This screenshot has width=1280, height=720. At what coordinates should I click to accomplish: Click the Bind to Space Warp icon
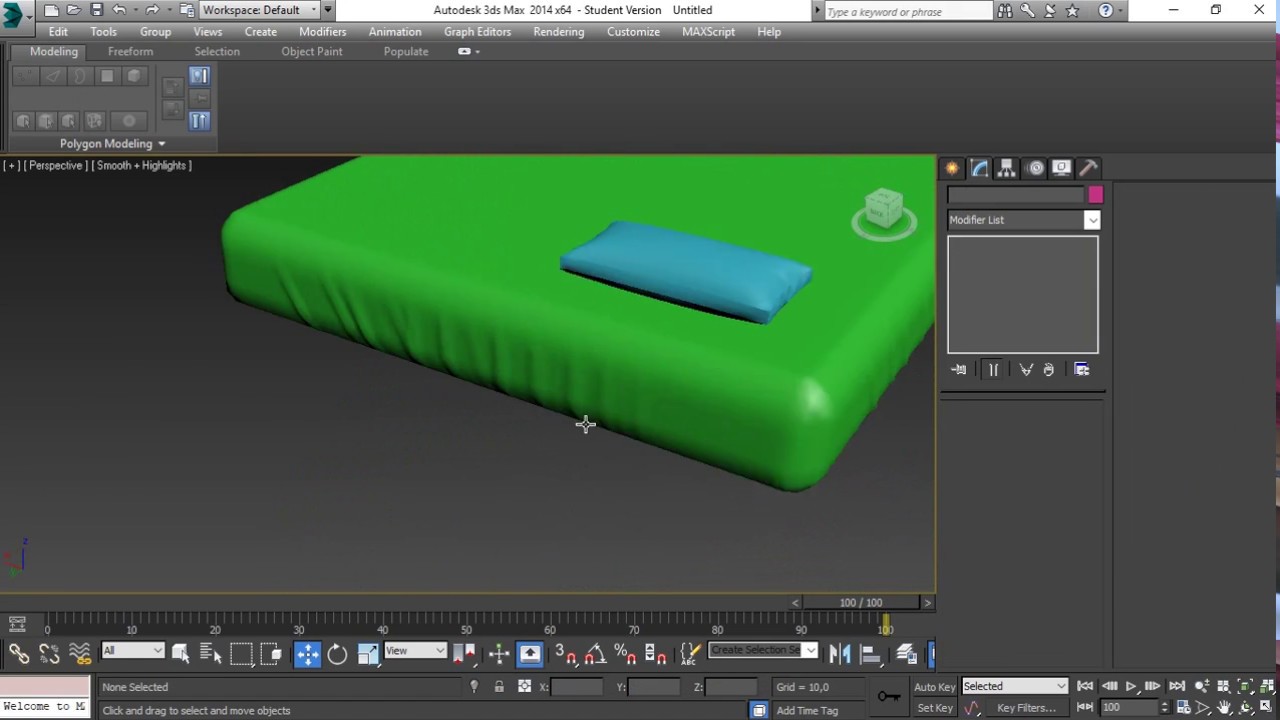(x=80, y=654)
